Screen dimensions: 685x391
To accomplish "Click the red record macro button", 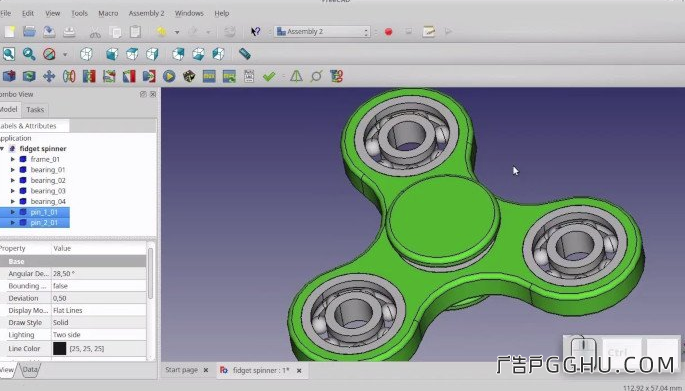I will tap(388, 32).
